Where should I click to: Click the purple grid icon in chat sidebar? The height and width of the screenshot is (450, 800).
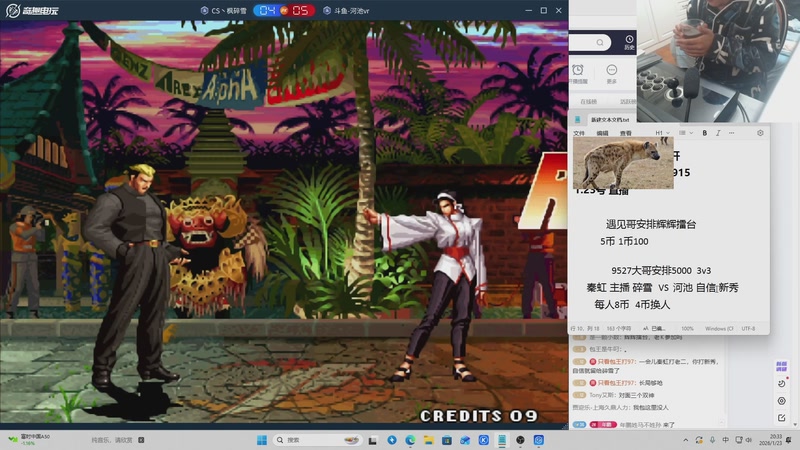pos(781,366)
